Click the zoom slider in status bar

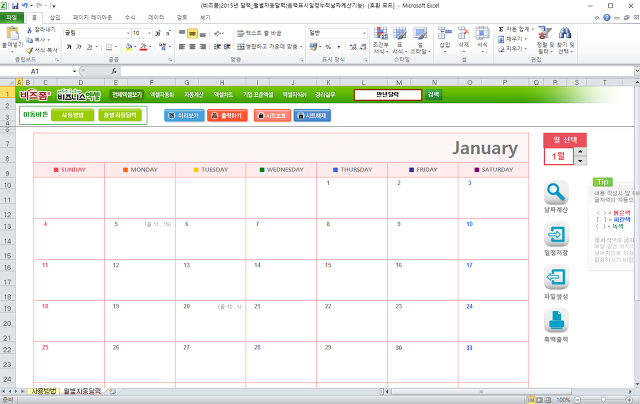(x=603, y=400)
